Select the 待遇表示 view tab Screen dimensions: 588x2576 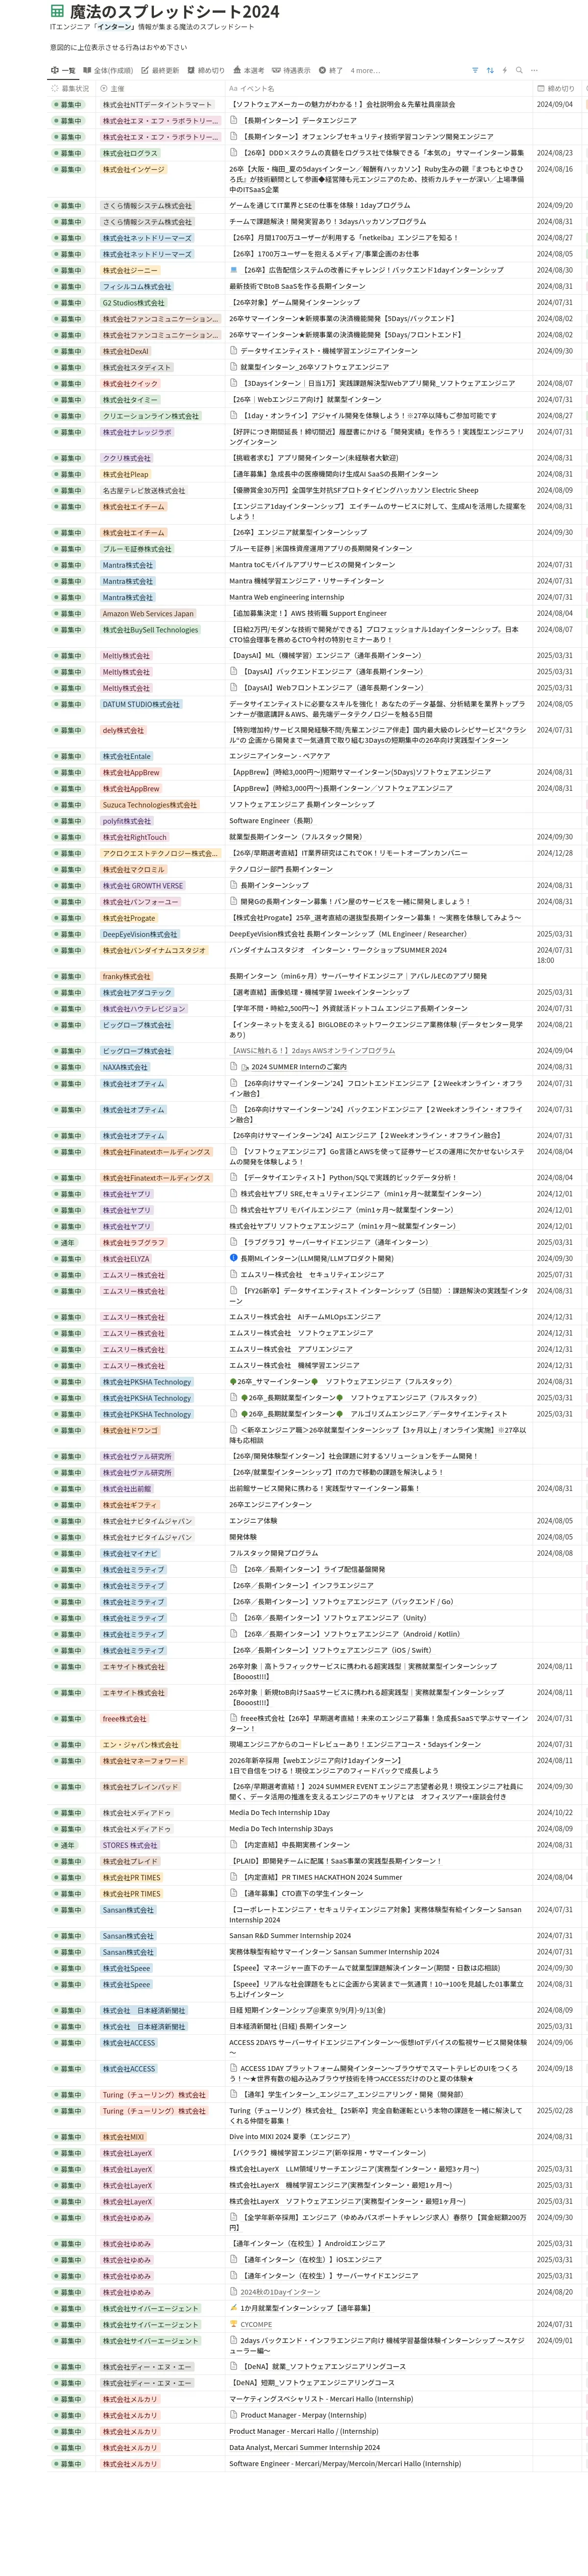(292, 71)
